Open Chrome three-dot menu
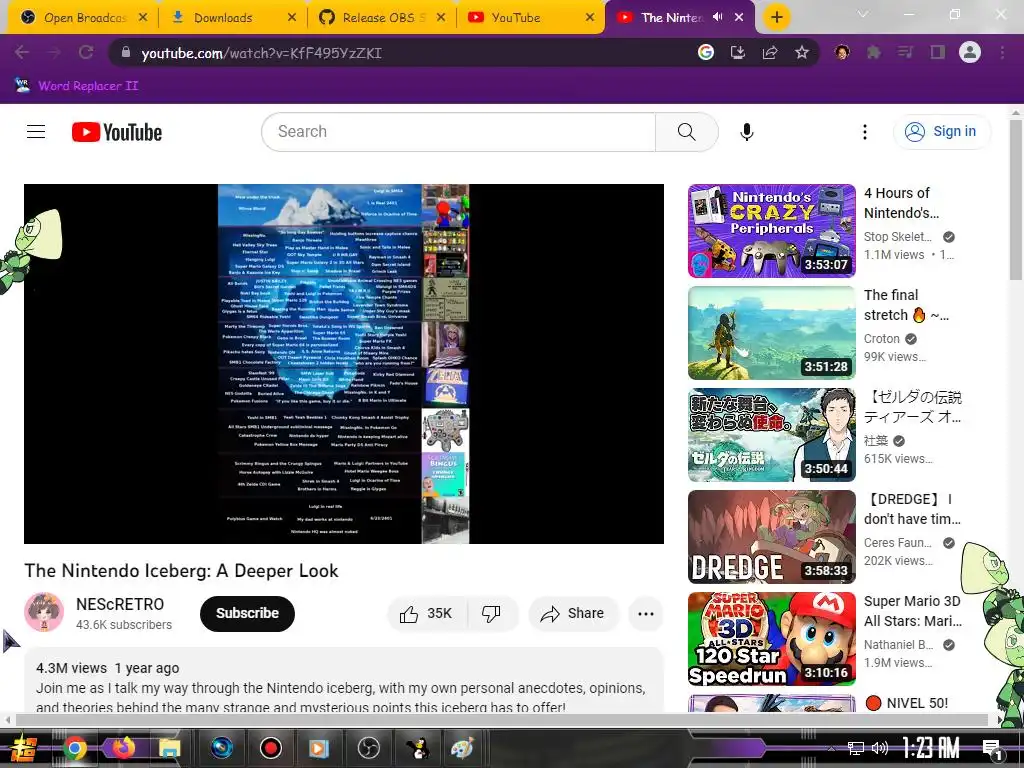 click(x=1002, y=52)
